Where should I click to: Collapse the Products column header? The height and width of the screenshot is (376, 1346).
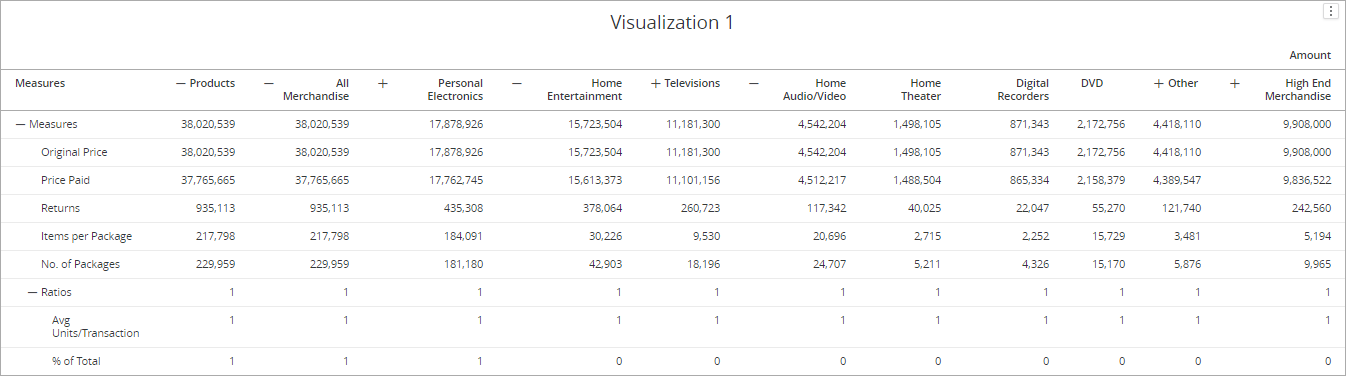pos(181,84)
